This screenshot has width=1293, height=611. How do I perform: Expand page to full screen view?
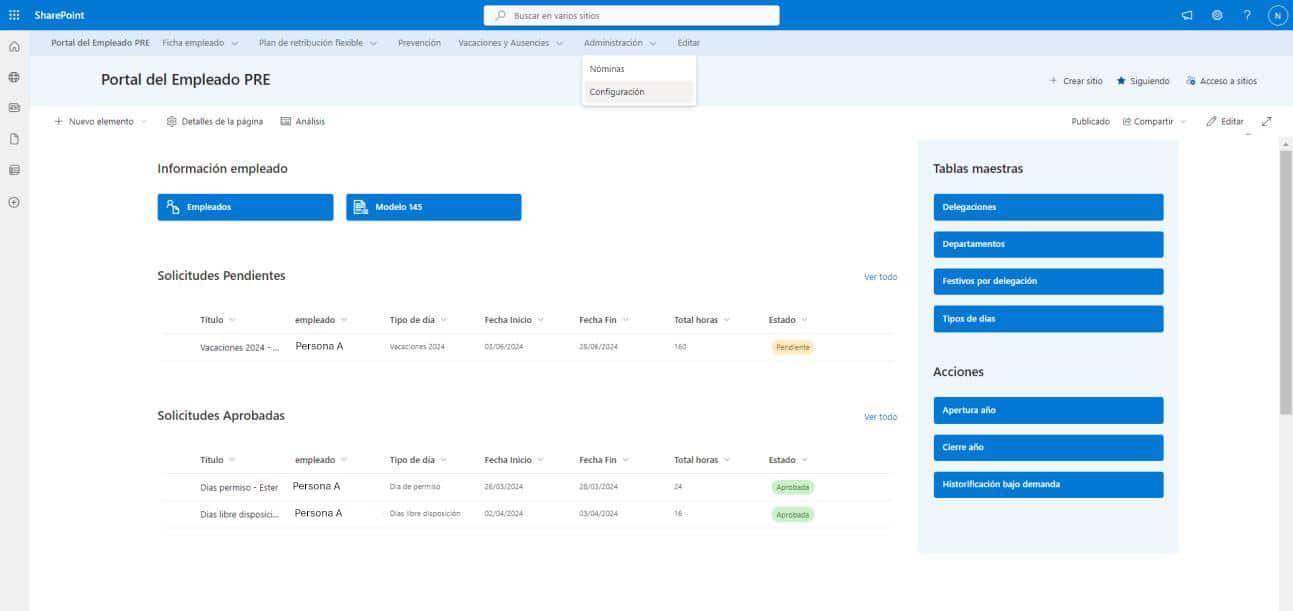pyautogui.click(x=1267, y=121)
